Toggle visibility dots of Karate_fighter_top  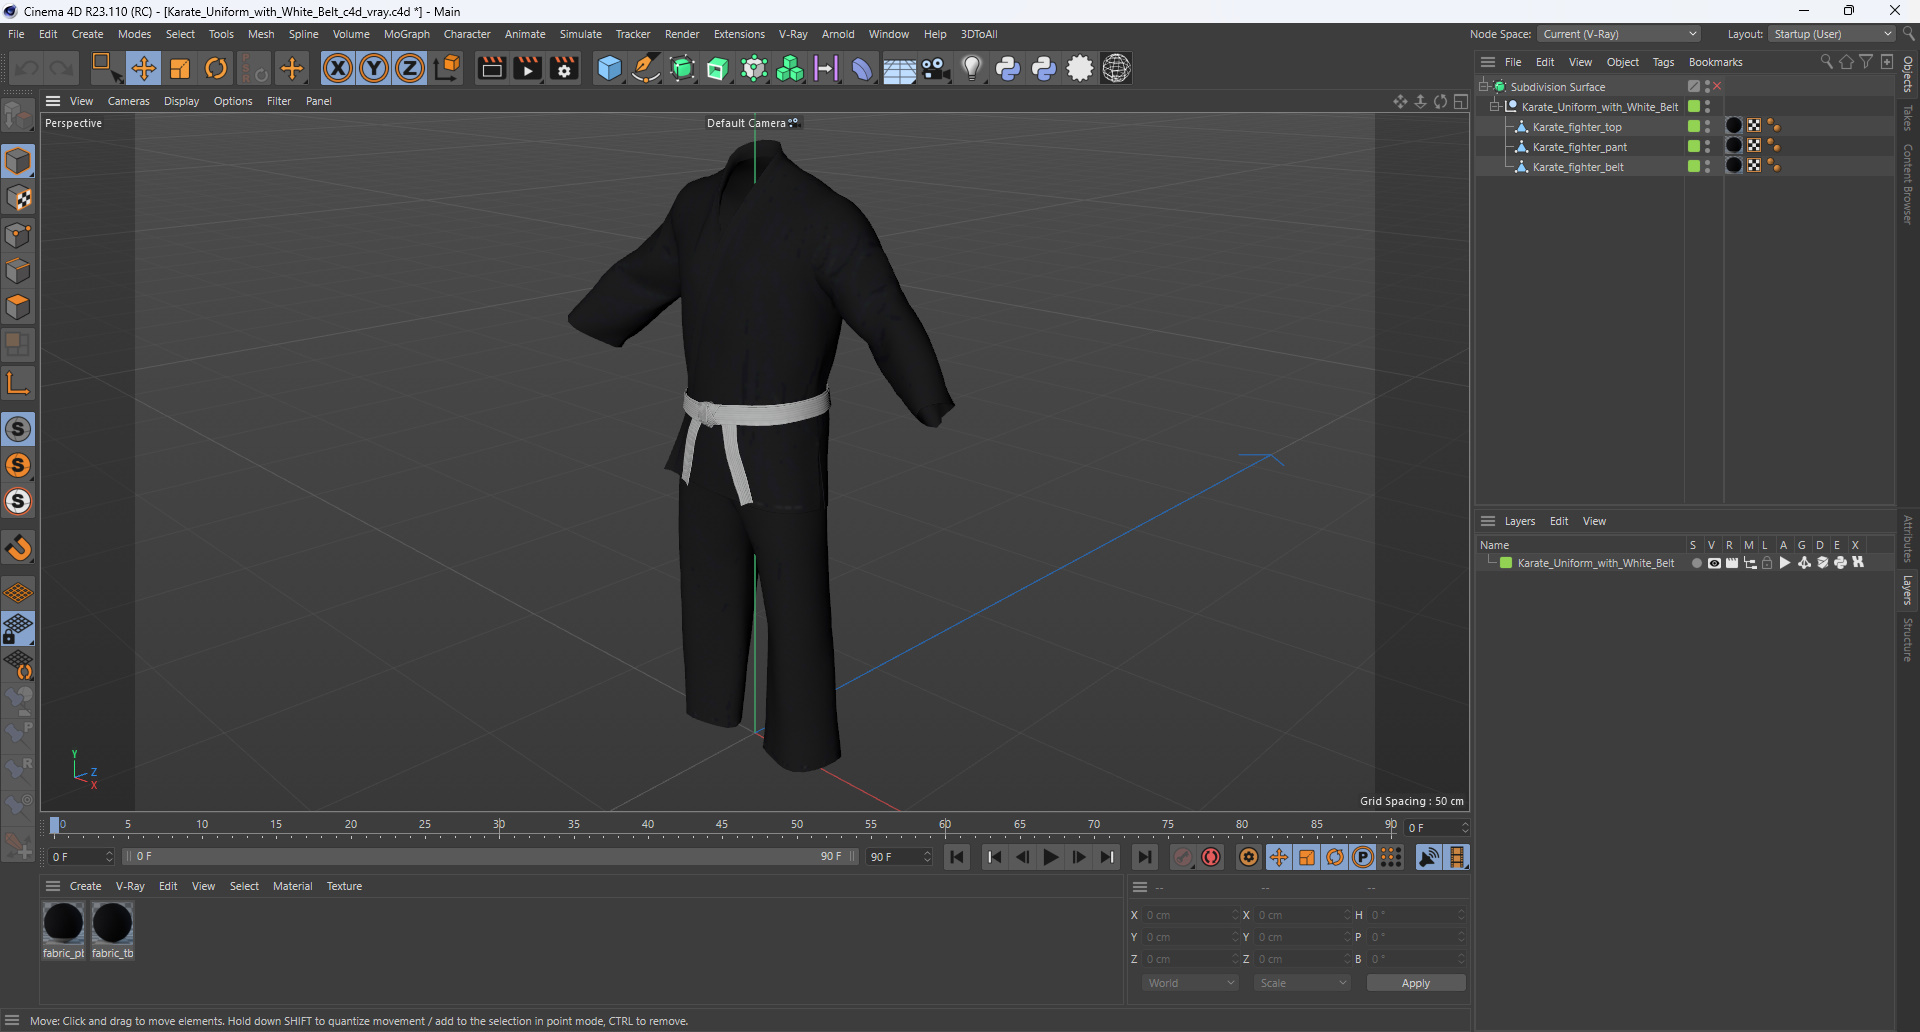(1707, 127)
